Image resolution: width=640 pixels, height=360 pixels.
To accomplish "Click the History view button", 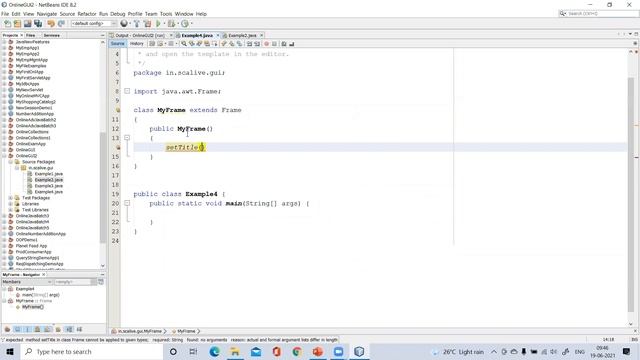I will pos(137,44).
